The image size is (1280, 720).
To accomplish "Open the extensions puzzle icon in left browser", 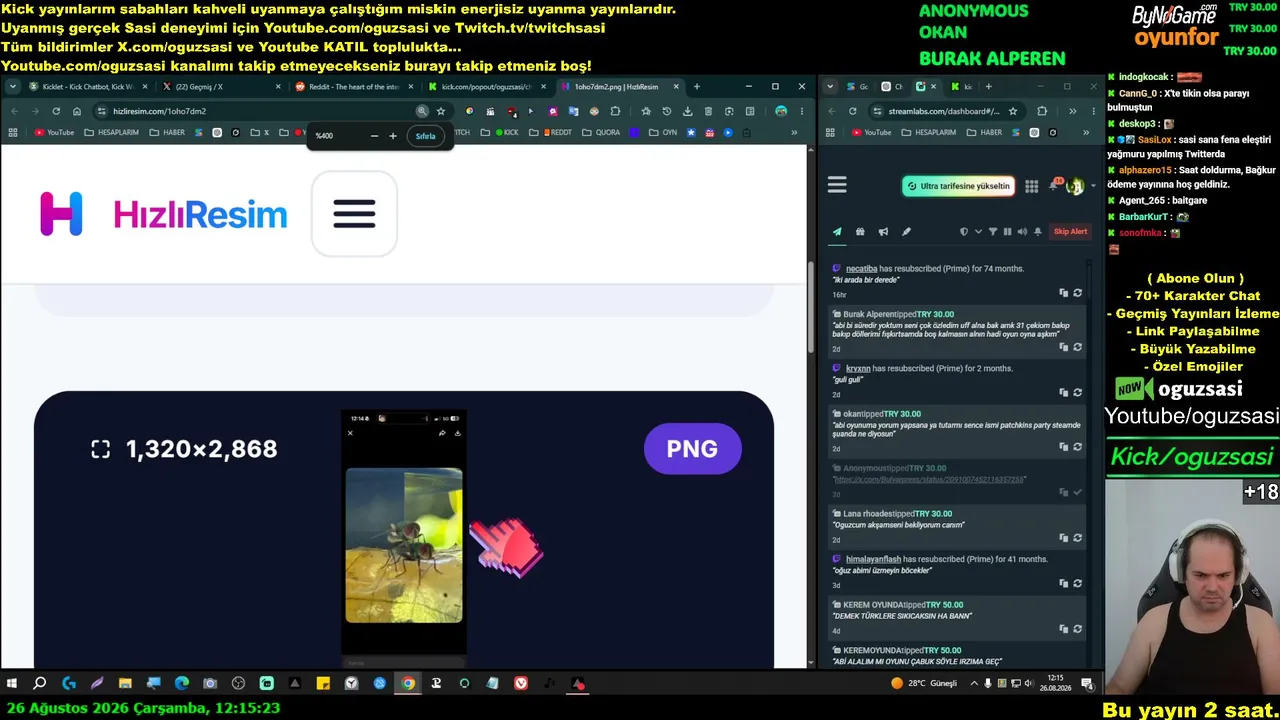I will coord(615,111).
